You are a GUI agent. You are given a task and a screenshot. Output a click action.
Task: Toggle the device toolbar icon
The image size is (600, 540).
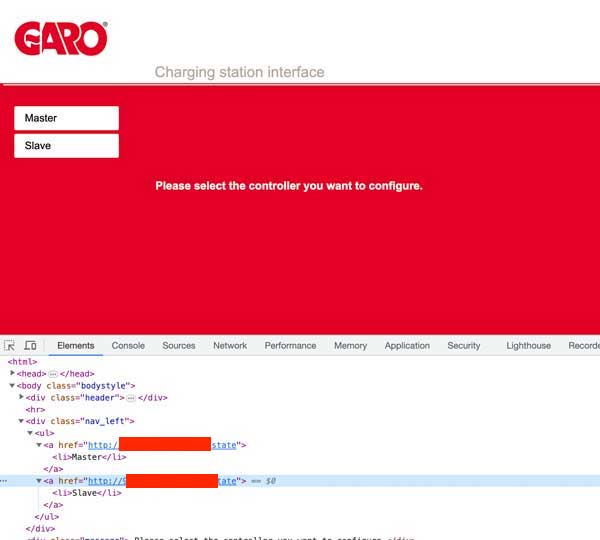[x=30, y=346]
